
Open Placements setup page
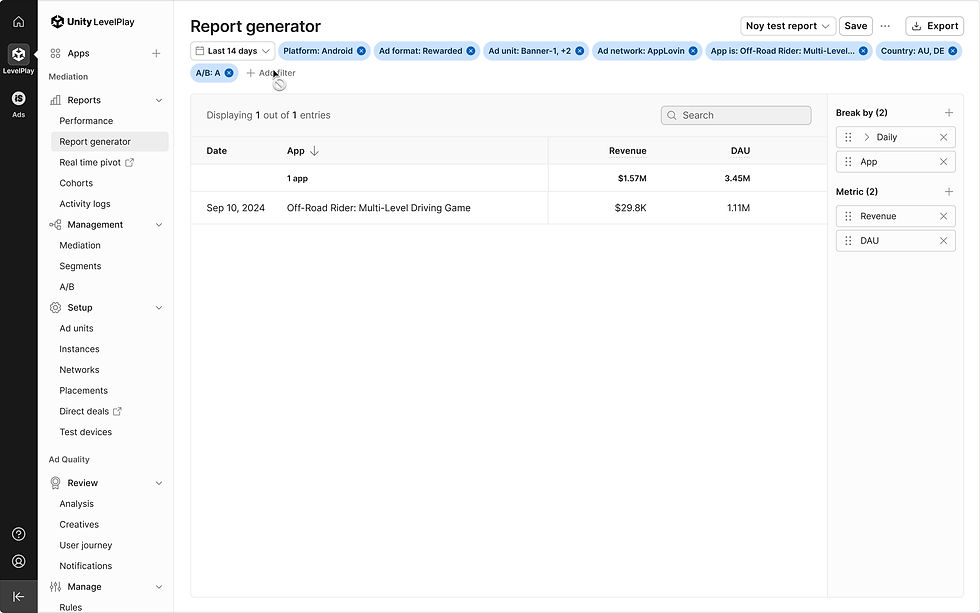click(x=84, y=391)
